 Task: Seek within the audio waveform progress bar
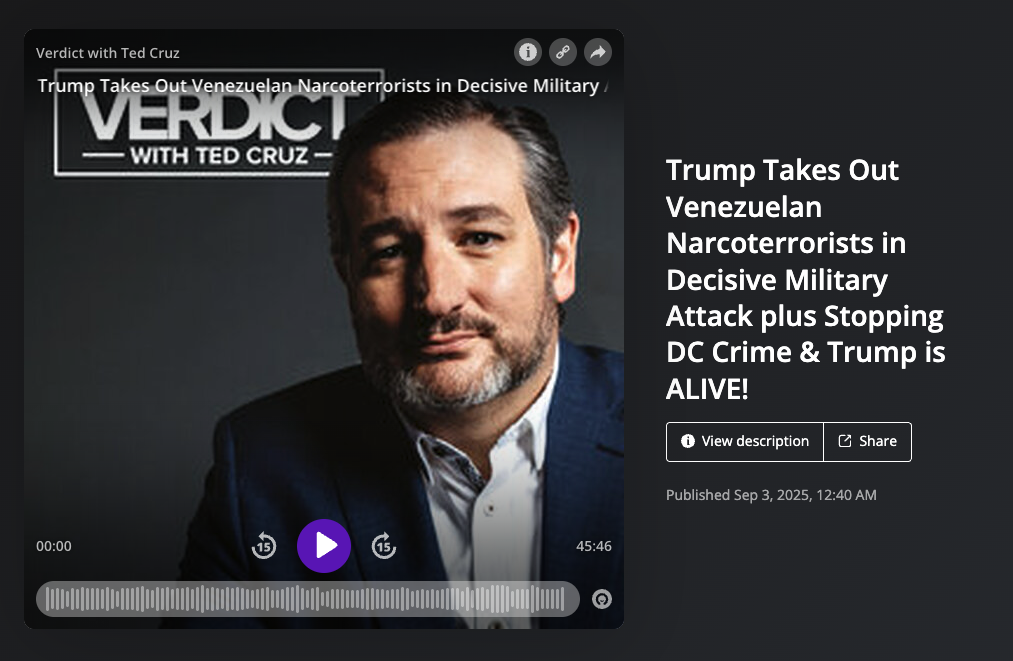308,599
